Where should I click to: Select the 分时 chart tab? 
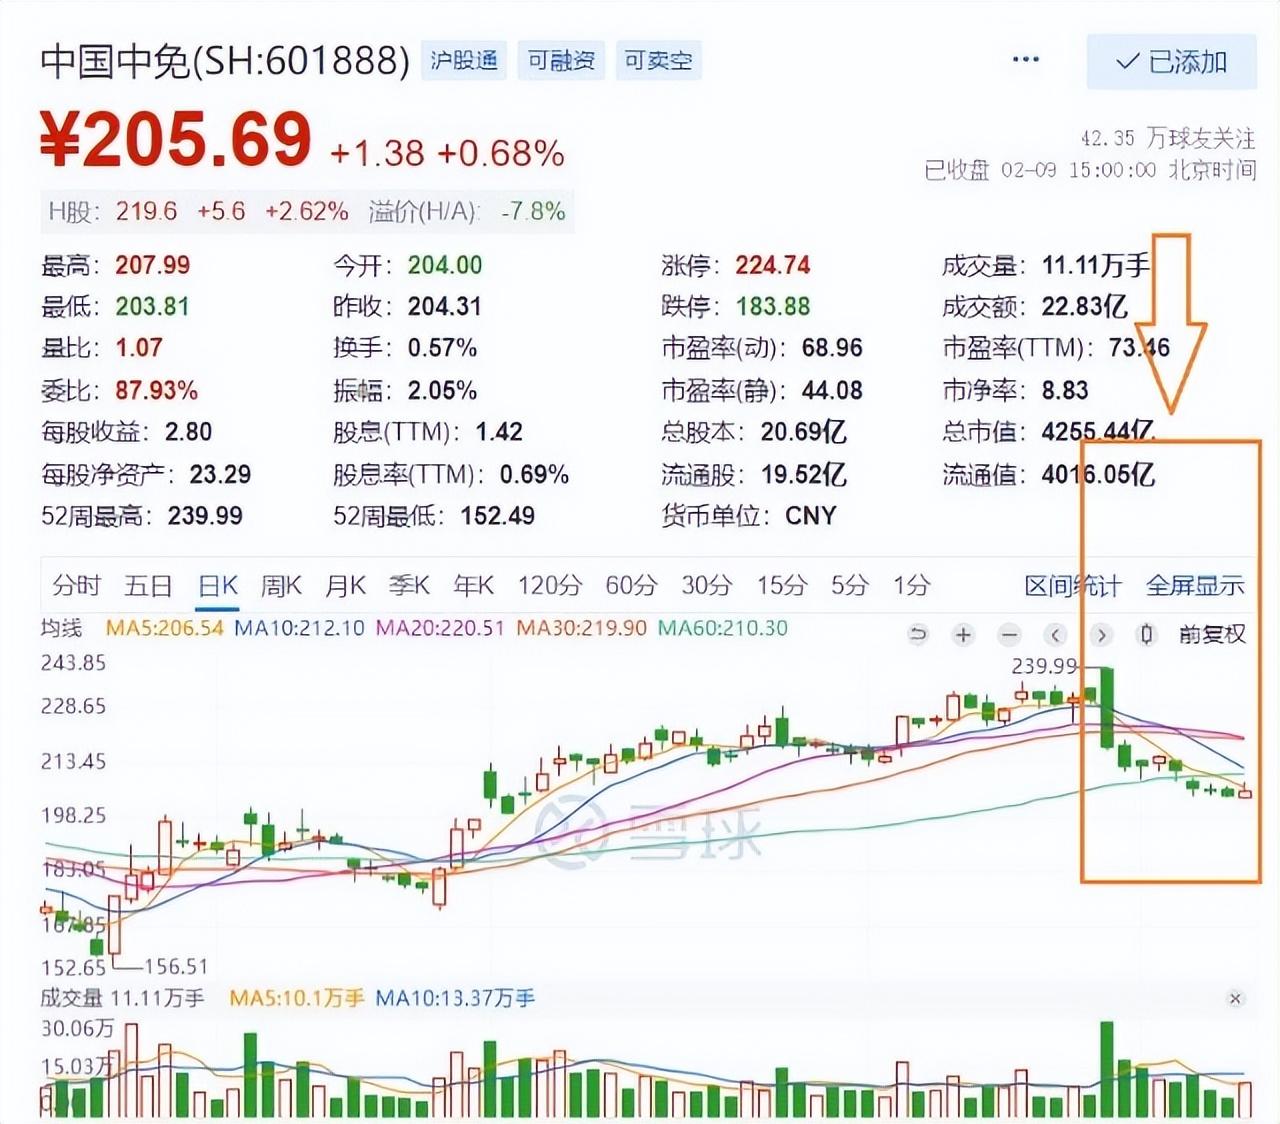point(76,585)
